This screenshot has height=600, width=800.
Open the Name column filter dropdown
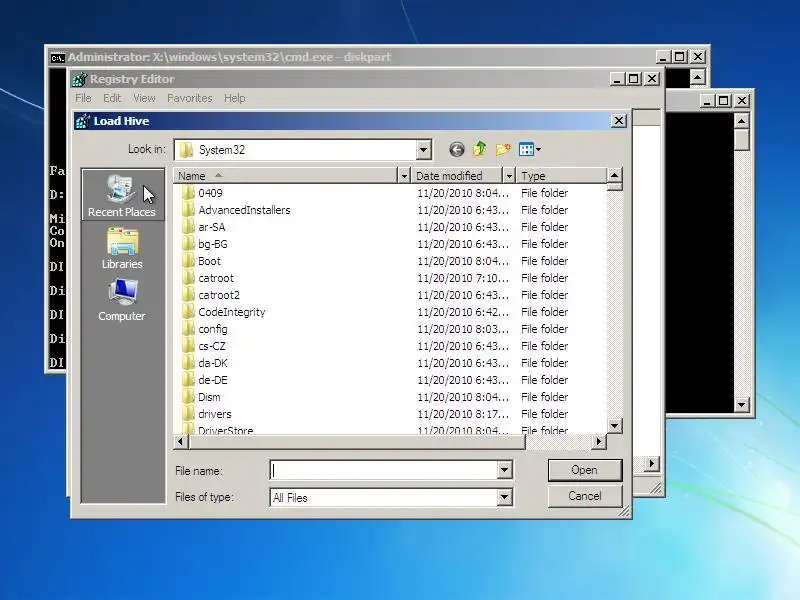point(404,176)
